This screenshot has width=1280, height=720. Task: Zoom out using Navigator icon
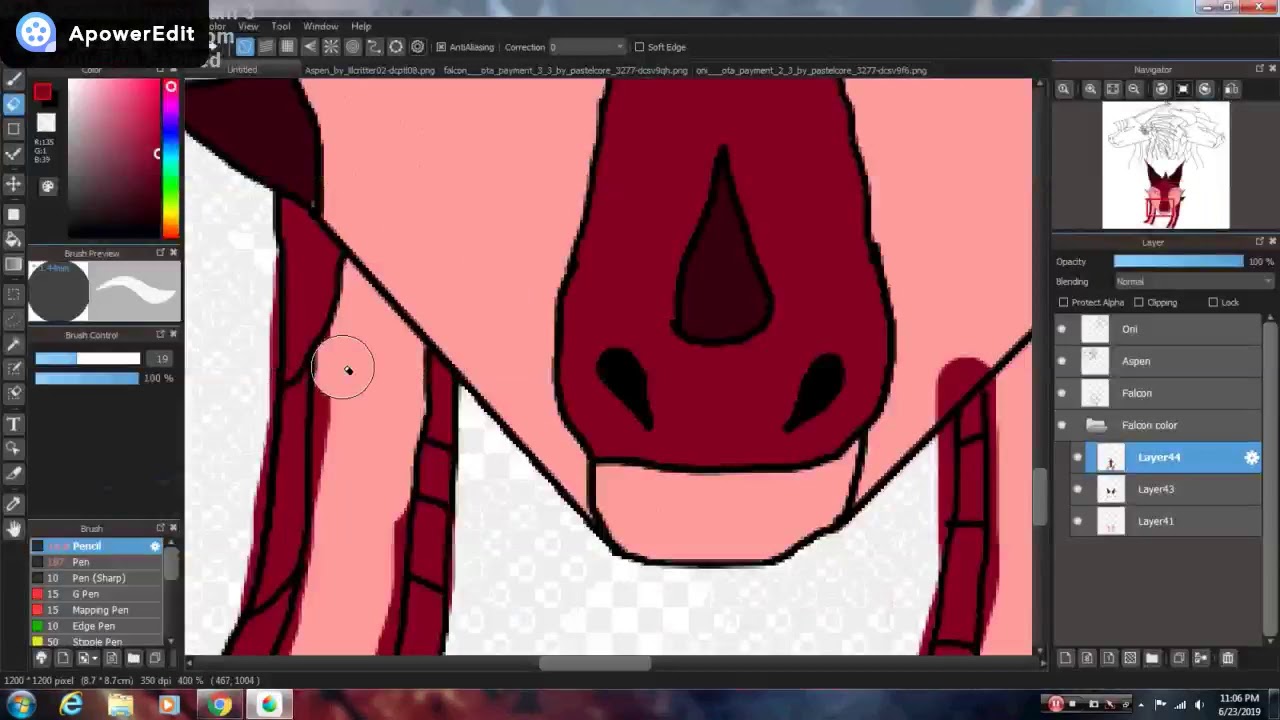[x=1134, y=89]
